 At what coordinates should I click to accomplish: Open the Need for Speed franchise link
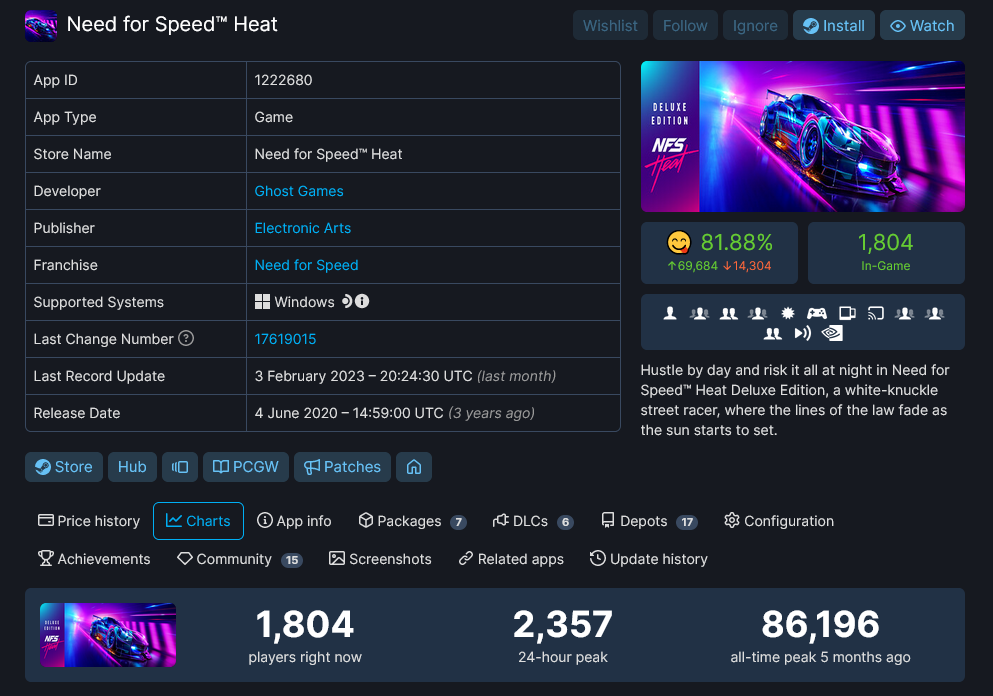click(x=307, y=265)
